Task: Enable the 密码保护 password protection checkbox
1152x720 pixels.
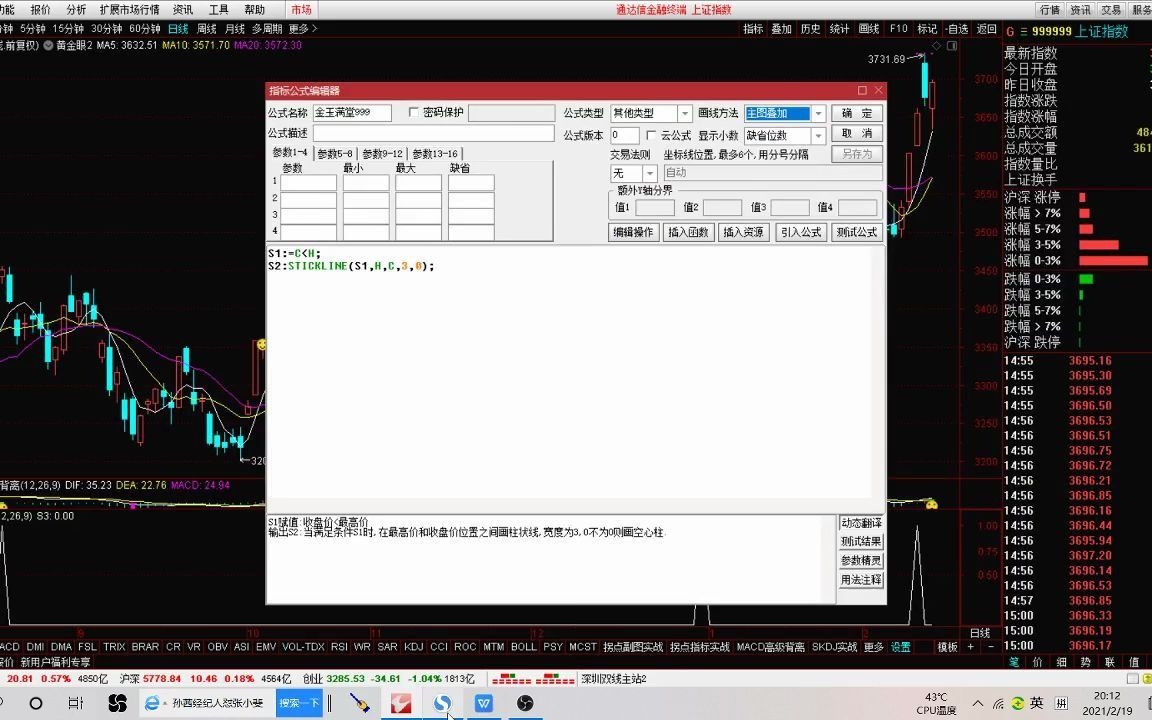Action: (x=413, y=113)
